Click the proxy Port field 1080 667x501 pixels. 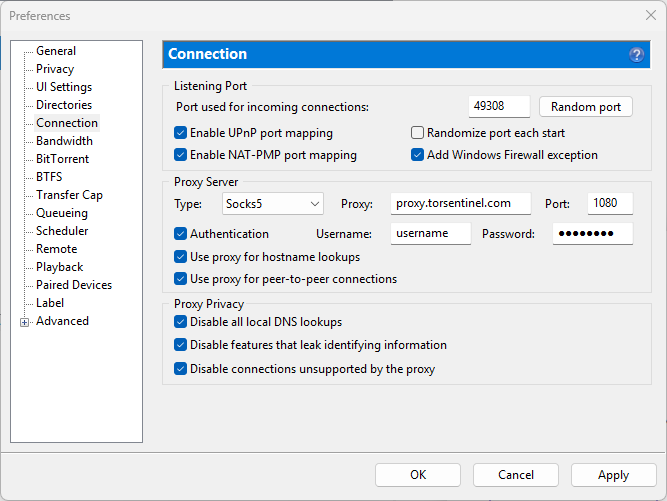tap(610, 203)
